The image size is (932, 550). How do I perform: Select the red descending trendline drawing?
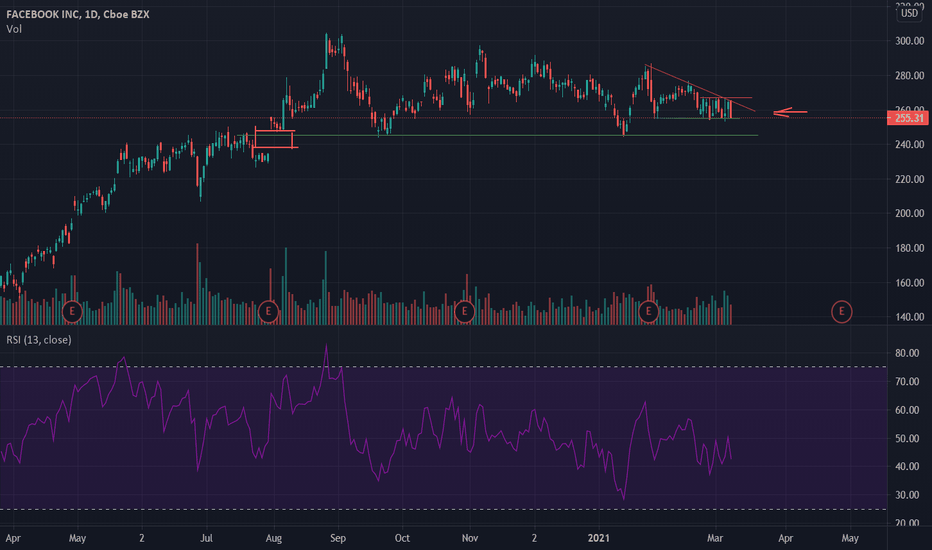(700, 87)
